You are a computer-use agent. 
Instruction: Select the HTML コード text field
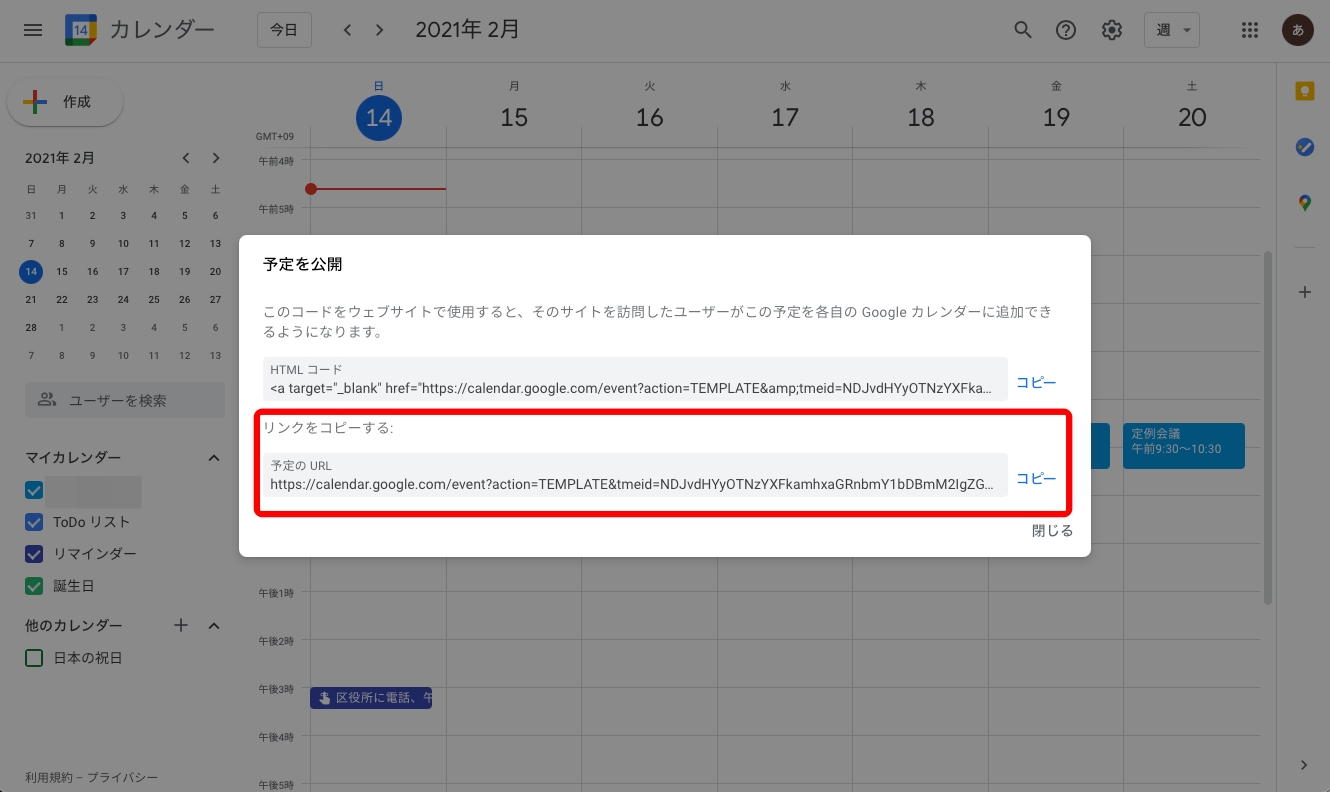click(x=635, y=379)
